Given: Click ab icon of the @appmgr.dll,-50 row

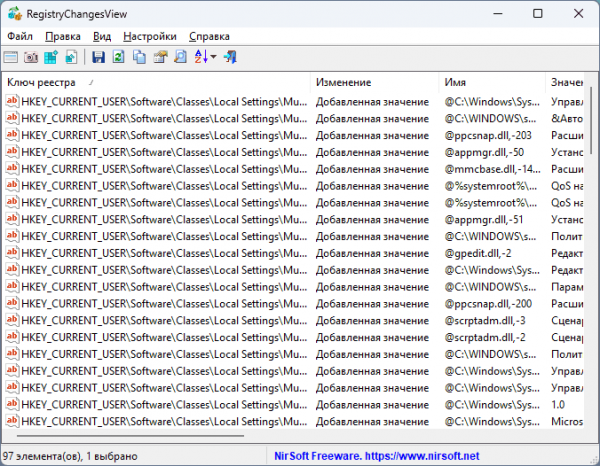Looking at the screenshot, I should click(x=12, y=152).
